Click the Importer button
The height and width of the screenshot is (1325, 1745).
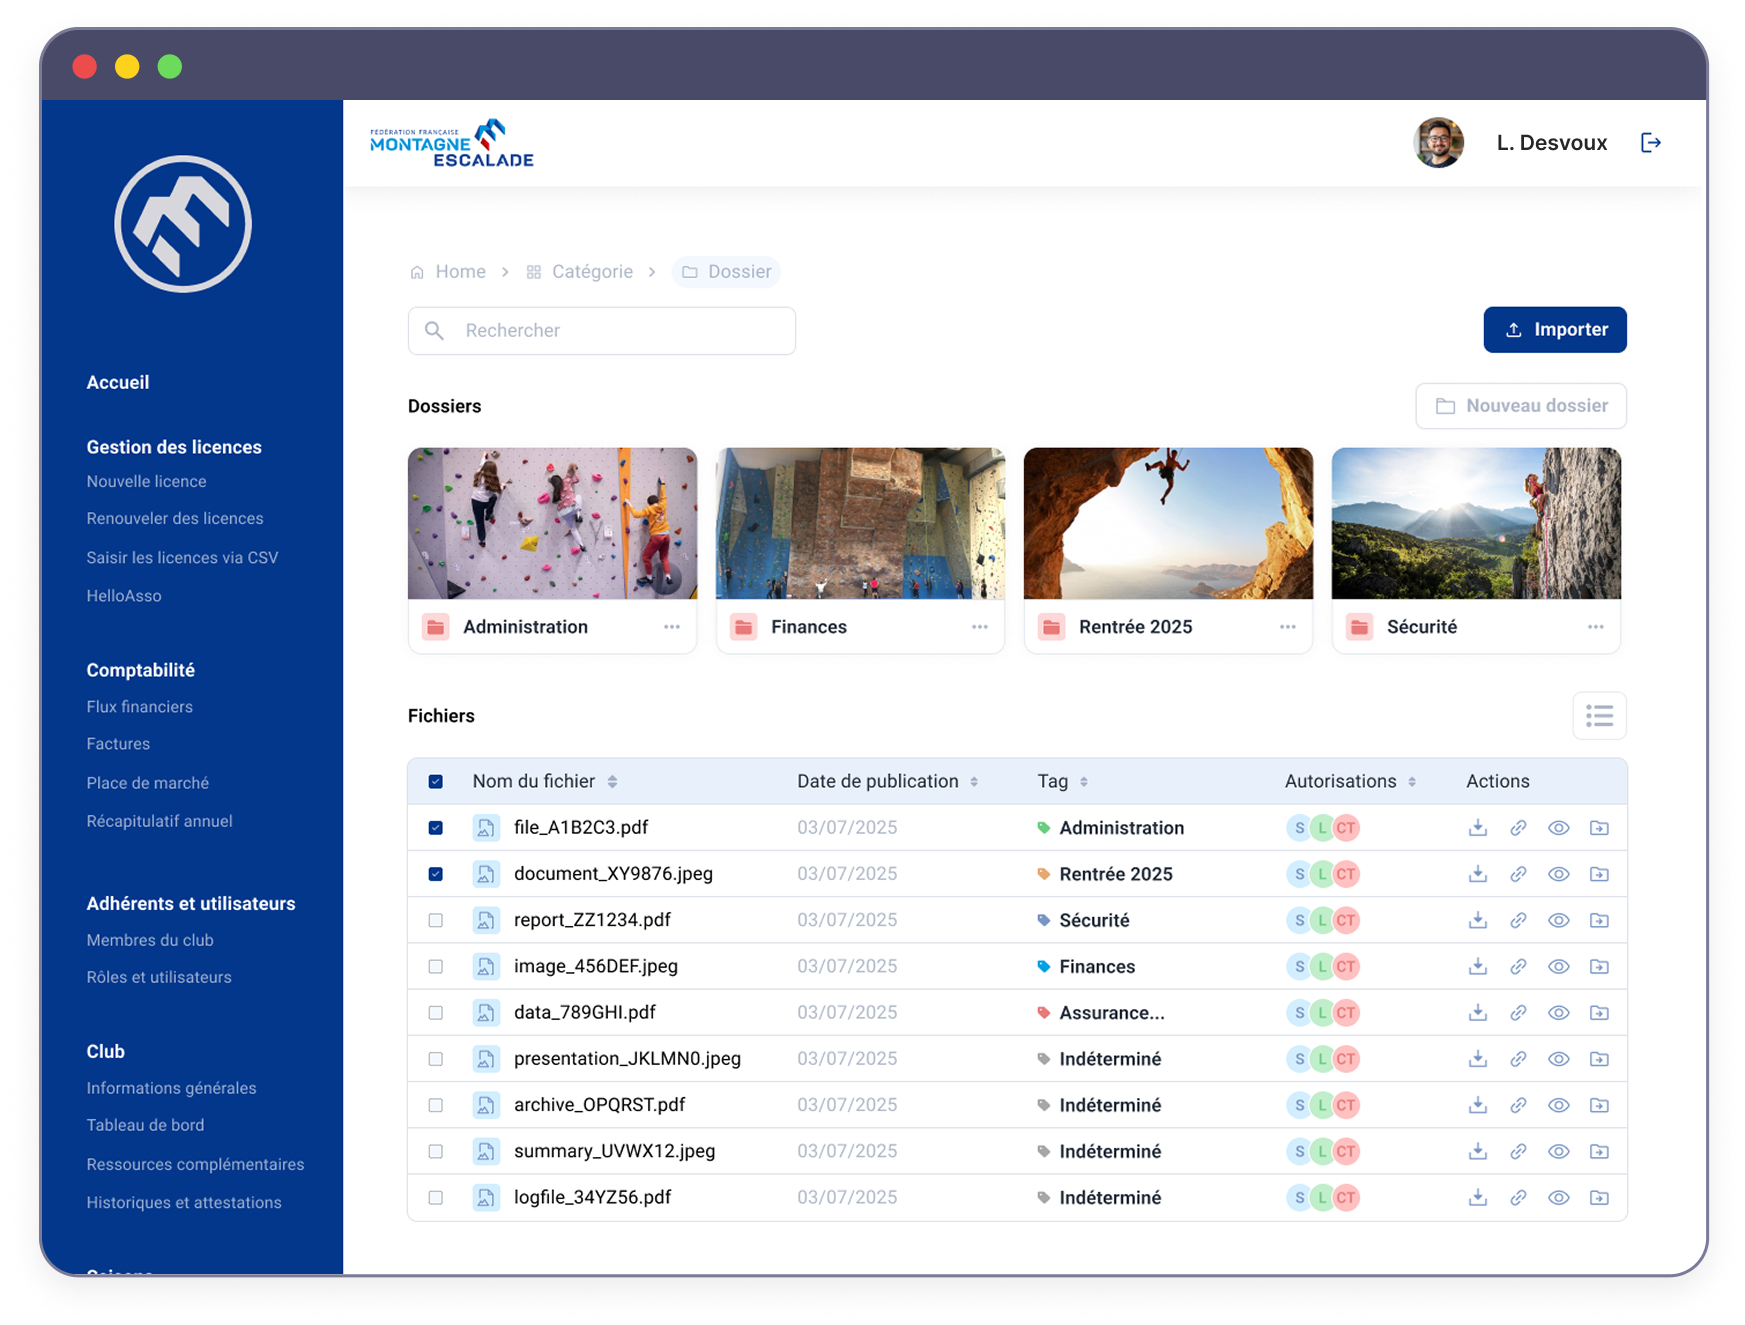coord(1554,330)
